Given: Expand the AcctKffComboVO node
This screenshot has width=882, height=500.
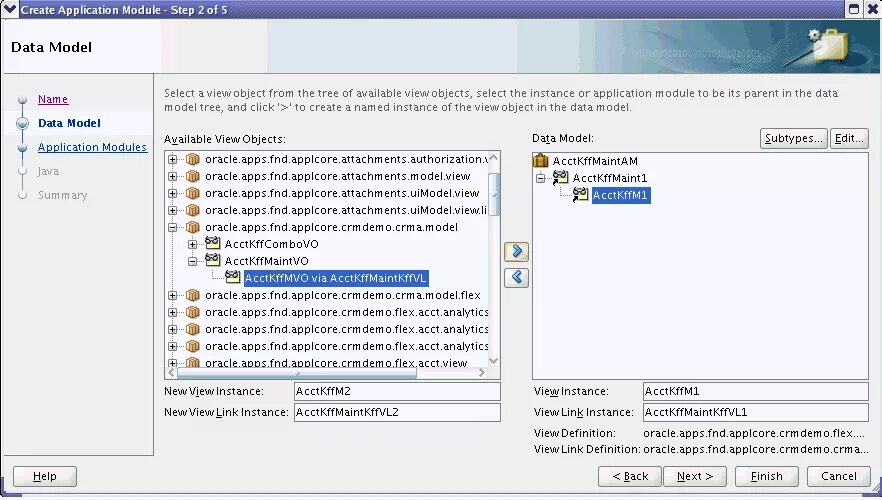Looking at the screenshot, I should [192, 244].
